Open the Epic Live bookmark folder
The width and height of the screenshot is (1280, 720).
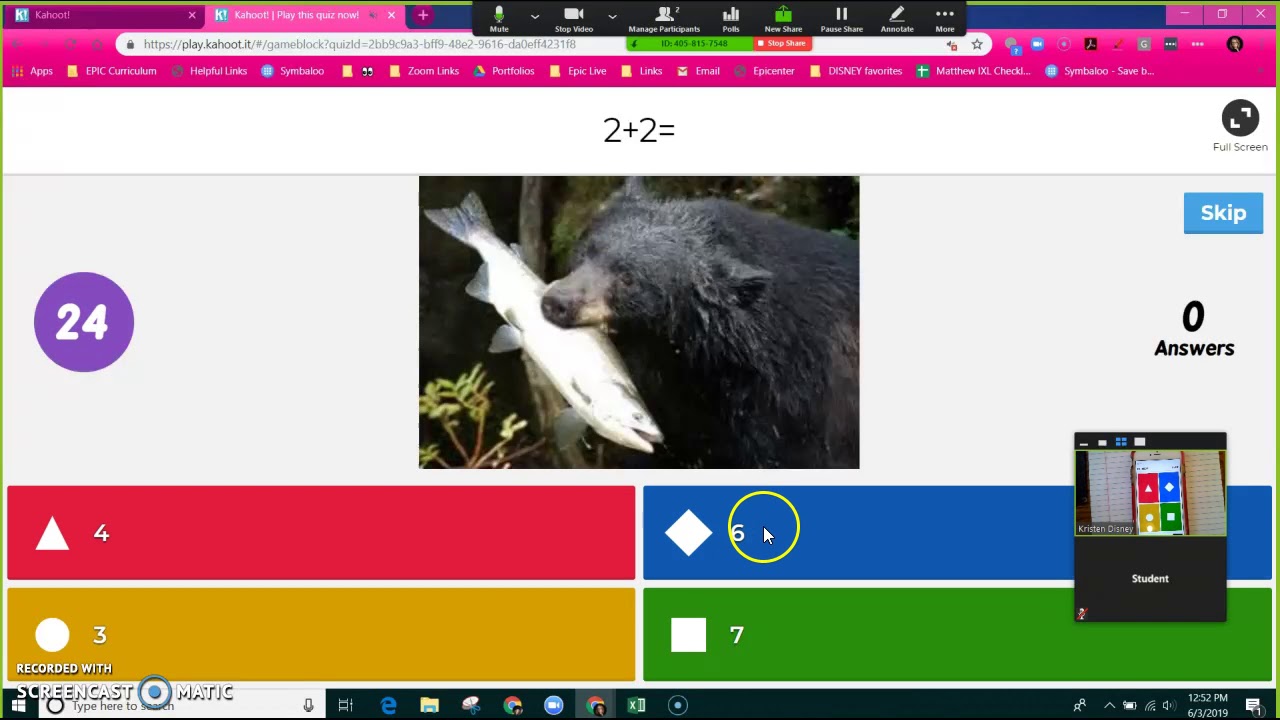[x=577, y=71]
